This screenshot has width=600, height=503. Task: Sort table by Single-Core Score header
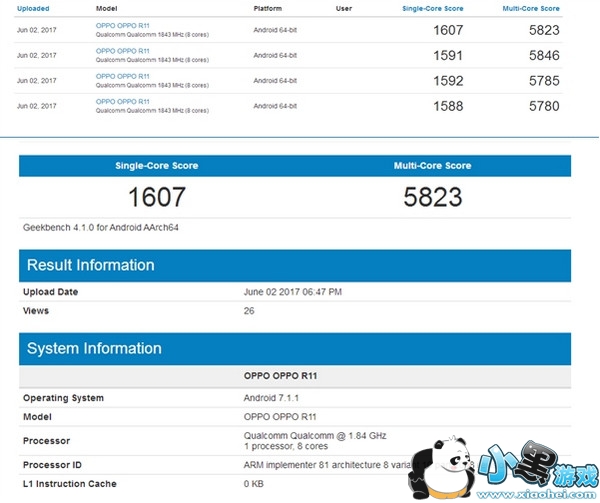click(x=432, y=8)
